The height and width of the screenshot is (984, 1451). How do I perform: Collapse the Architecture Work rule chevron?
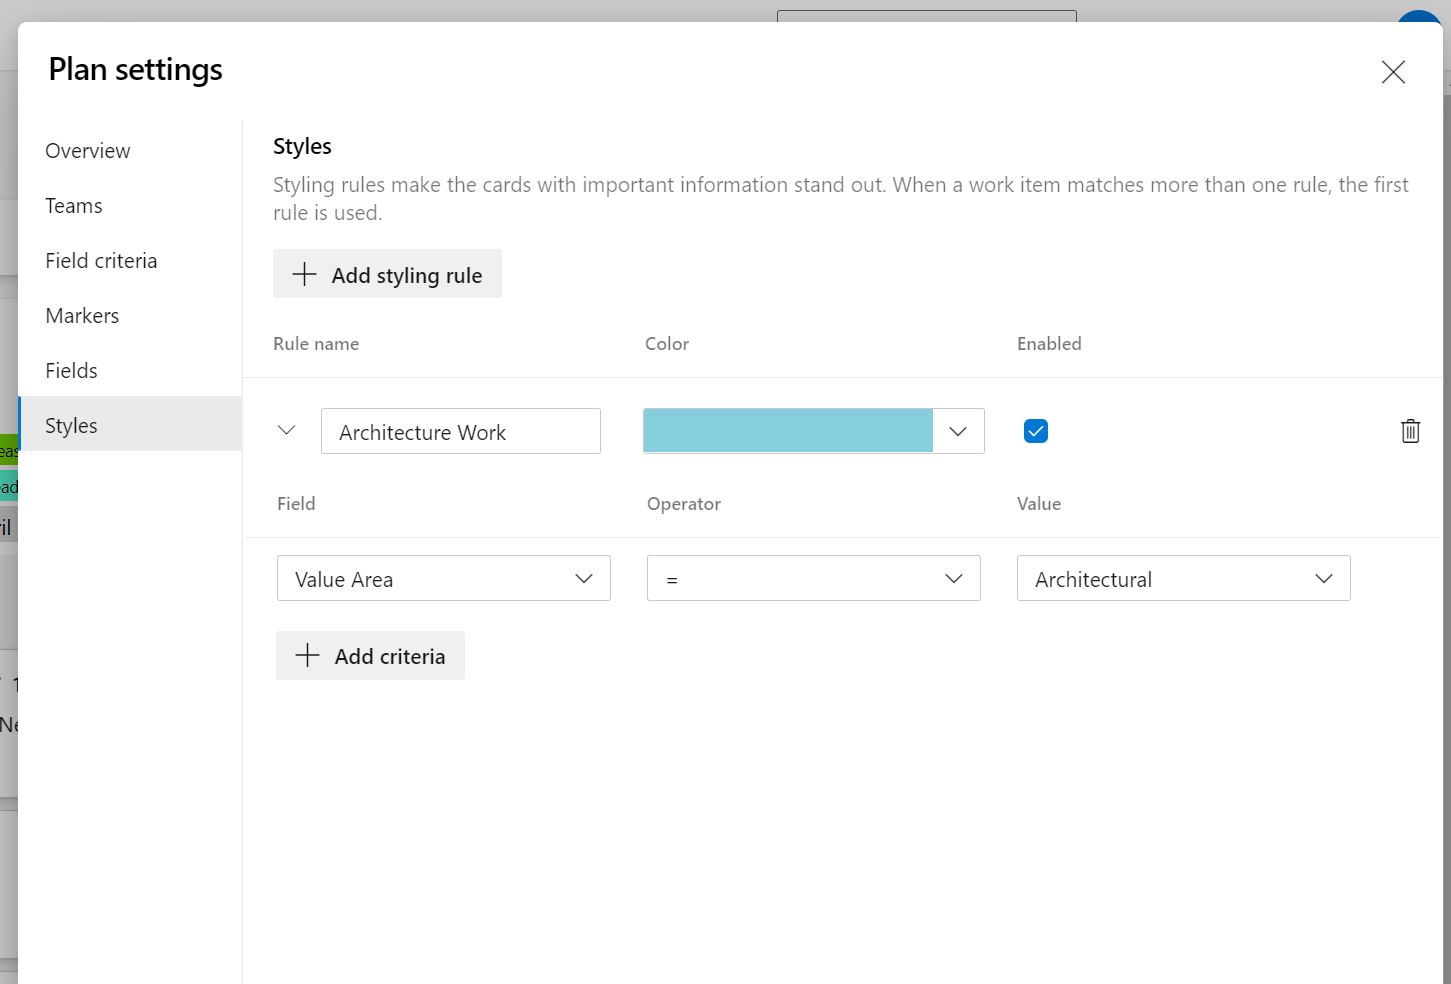pos(287,431)
